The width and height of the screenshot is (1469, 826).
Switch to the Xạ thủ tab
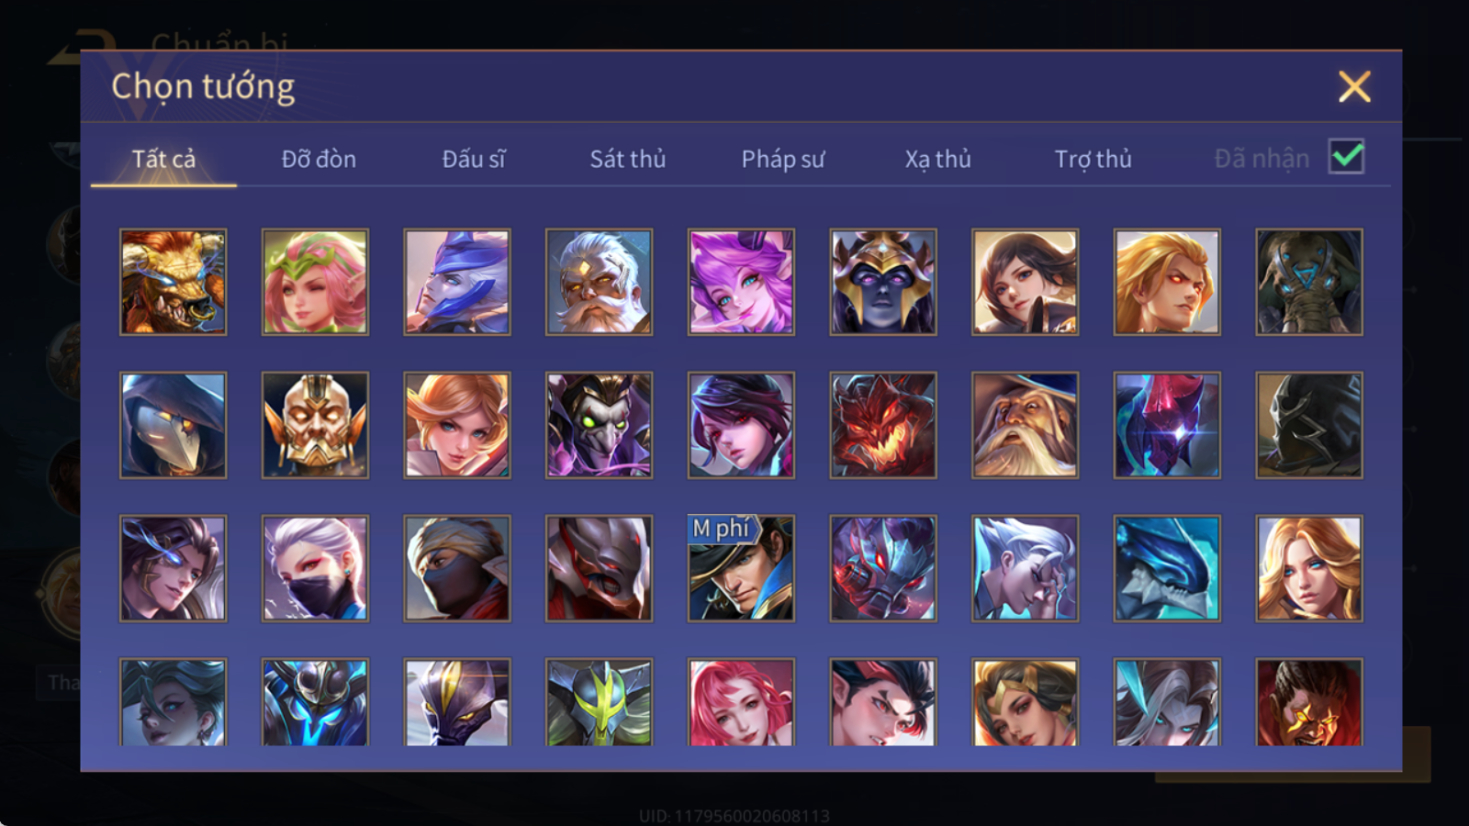tap(937, 159)
